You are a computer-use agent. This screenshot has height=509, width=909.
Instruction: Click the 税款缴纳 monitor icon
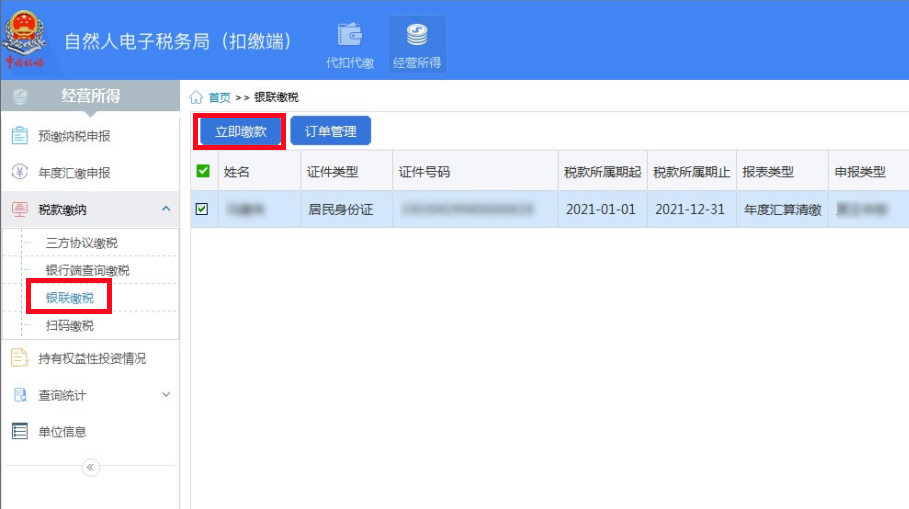pyautogui.click(x=19, y=209)
